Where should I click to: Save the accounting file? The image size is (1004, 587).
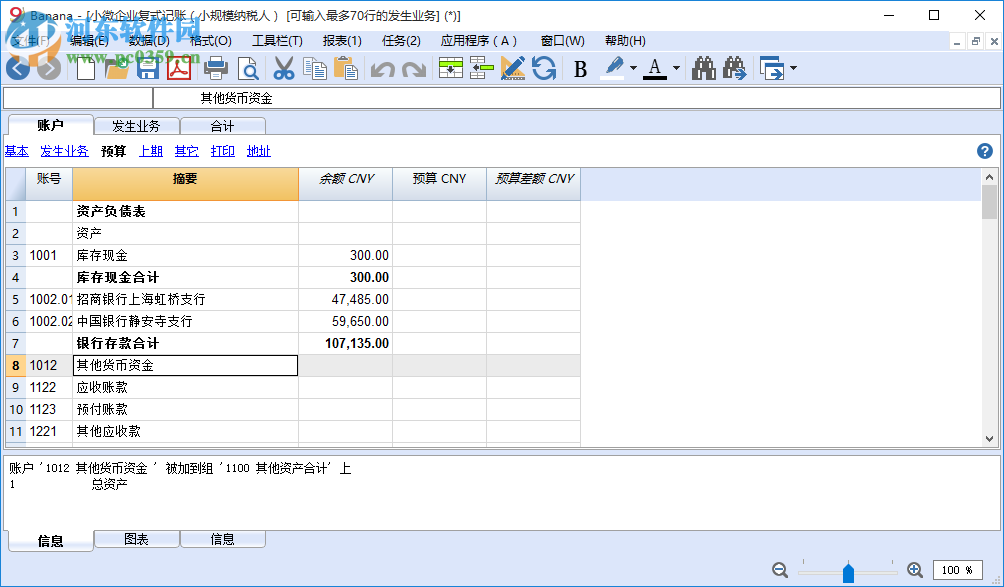(x=147, y=69)
